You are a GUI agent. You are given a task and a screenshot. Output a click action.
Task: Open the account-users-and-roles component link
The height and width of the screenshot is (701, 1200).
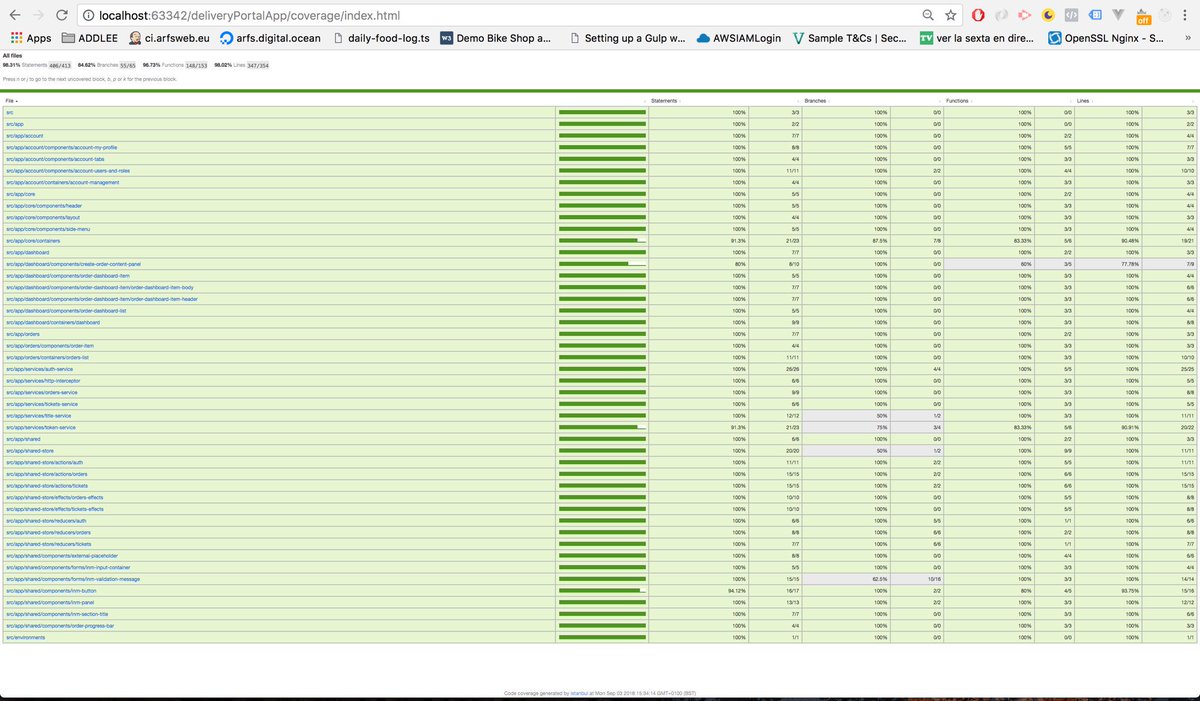(x=68, y=170)
